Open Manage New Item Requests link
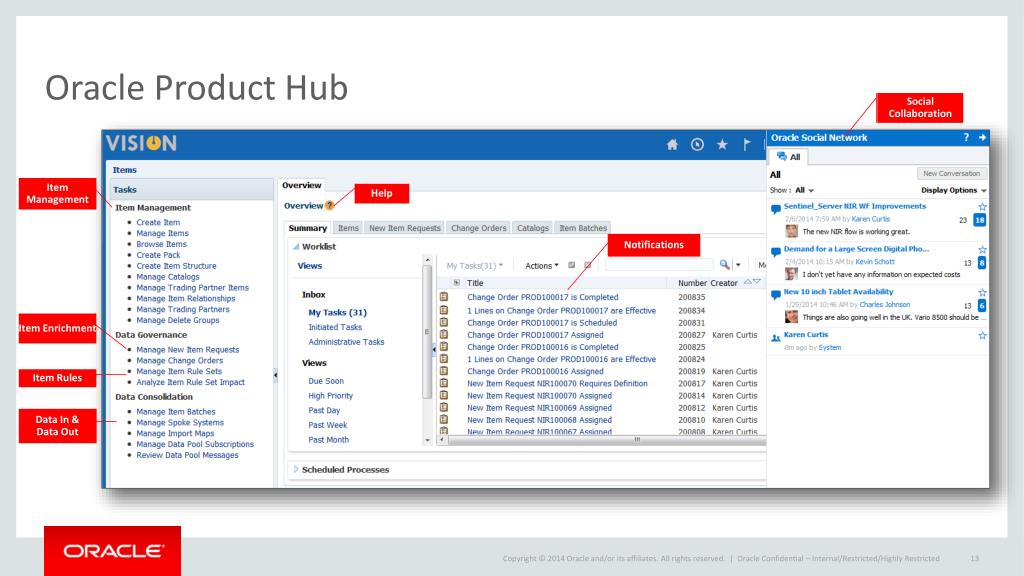This screenshot has height=576, width=1024. [x=187, y=349]
